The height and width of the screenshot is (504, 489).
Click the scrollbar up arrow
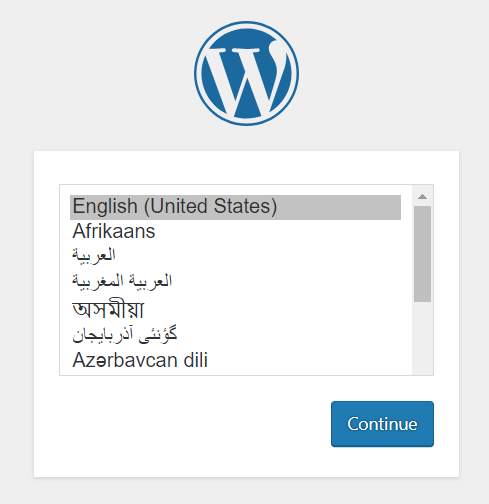423,196
